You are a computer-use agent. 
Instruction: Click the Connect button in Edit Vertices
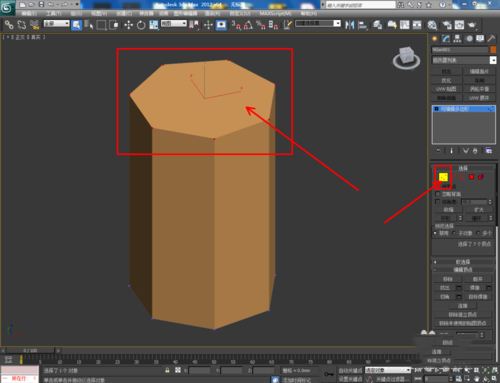[463, 306]
